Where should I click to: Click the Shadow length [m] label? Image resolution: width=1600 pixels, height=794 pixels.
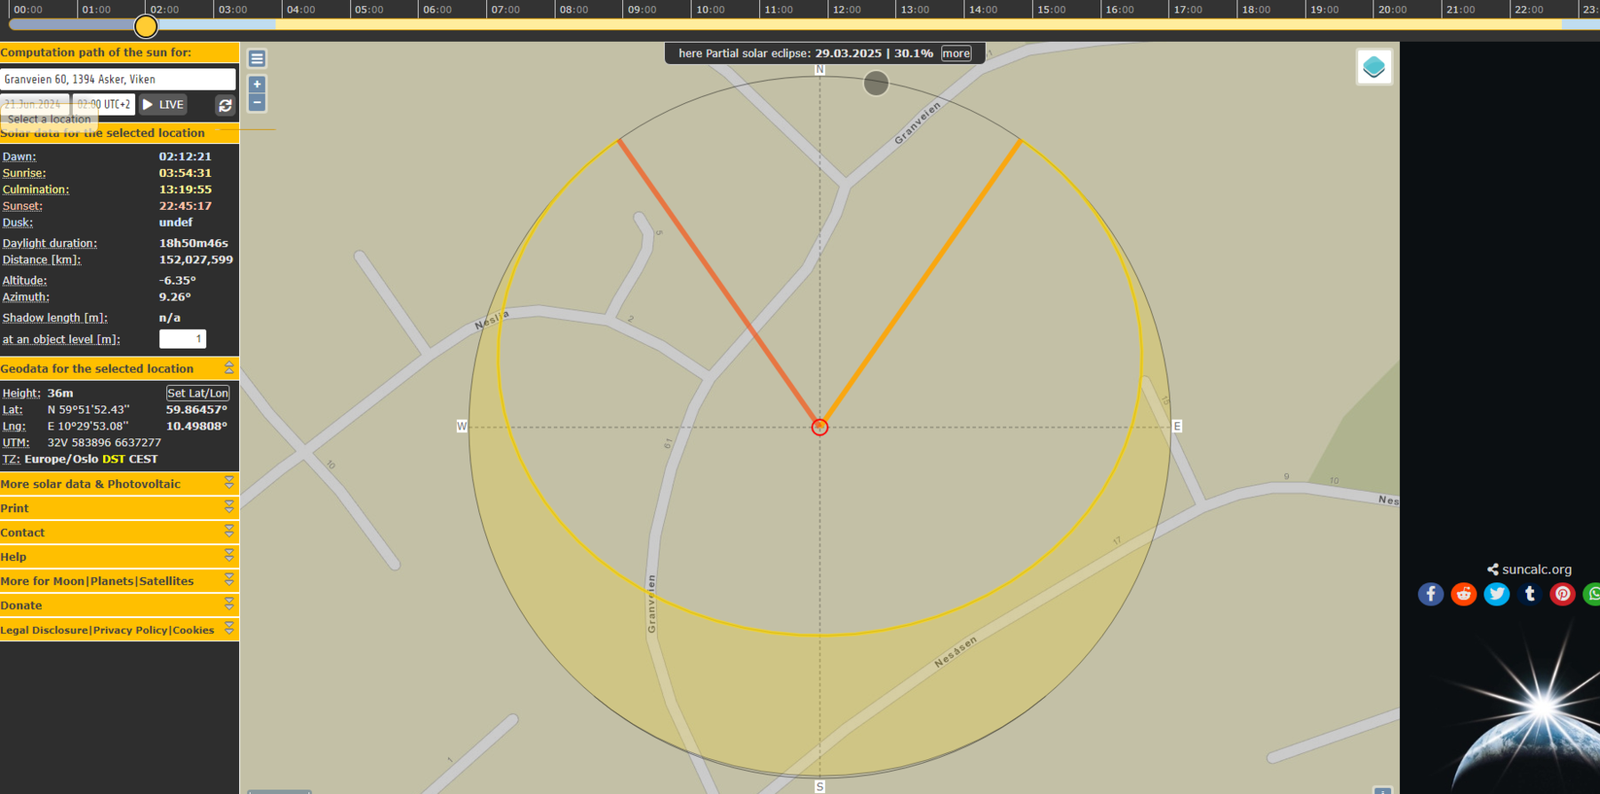tap(55, 318)
